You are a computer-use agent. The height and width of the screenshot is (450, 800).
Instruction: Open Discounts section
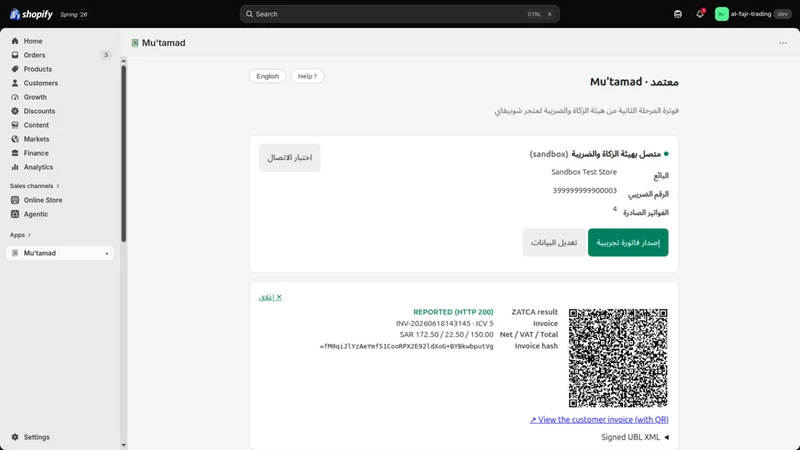(39, 111)
